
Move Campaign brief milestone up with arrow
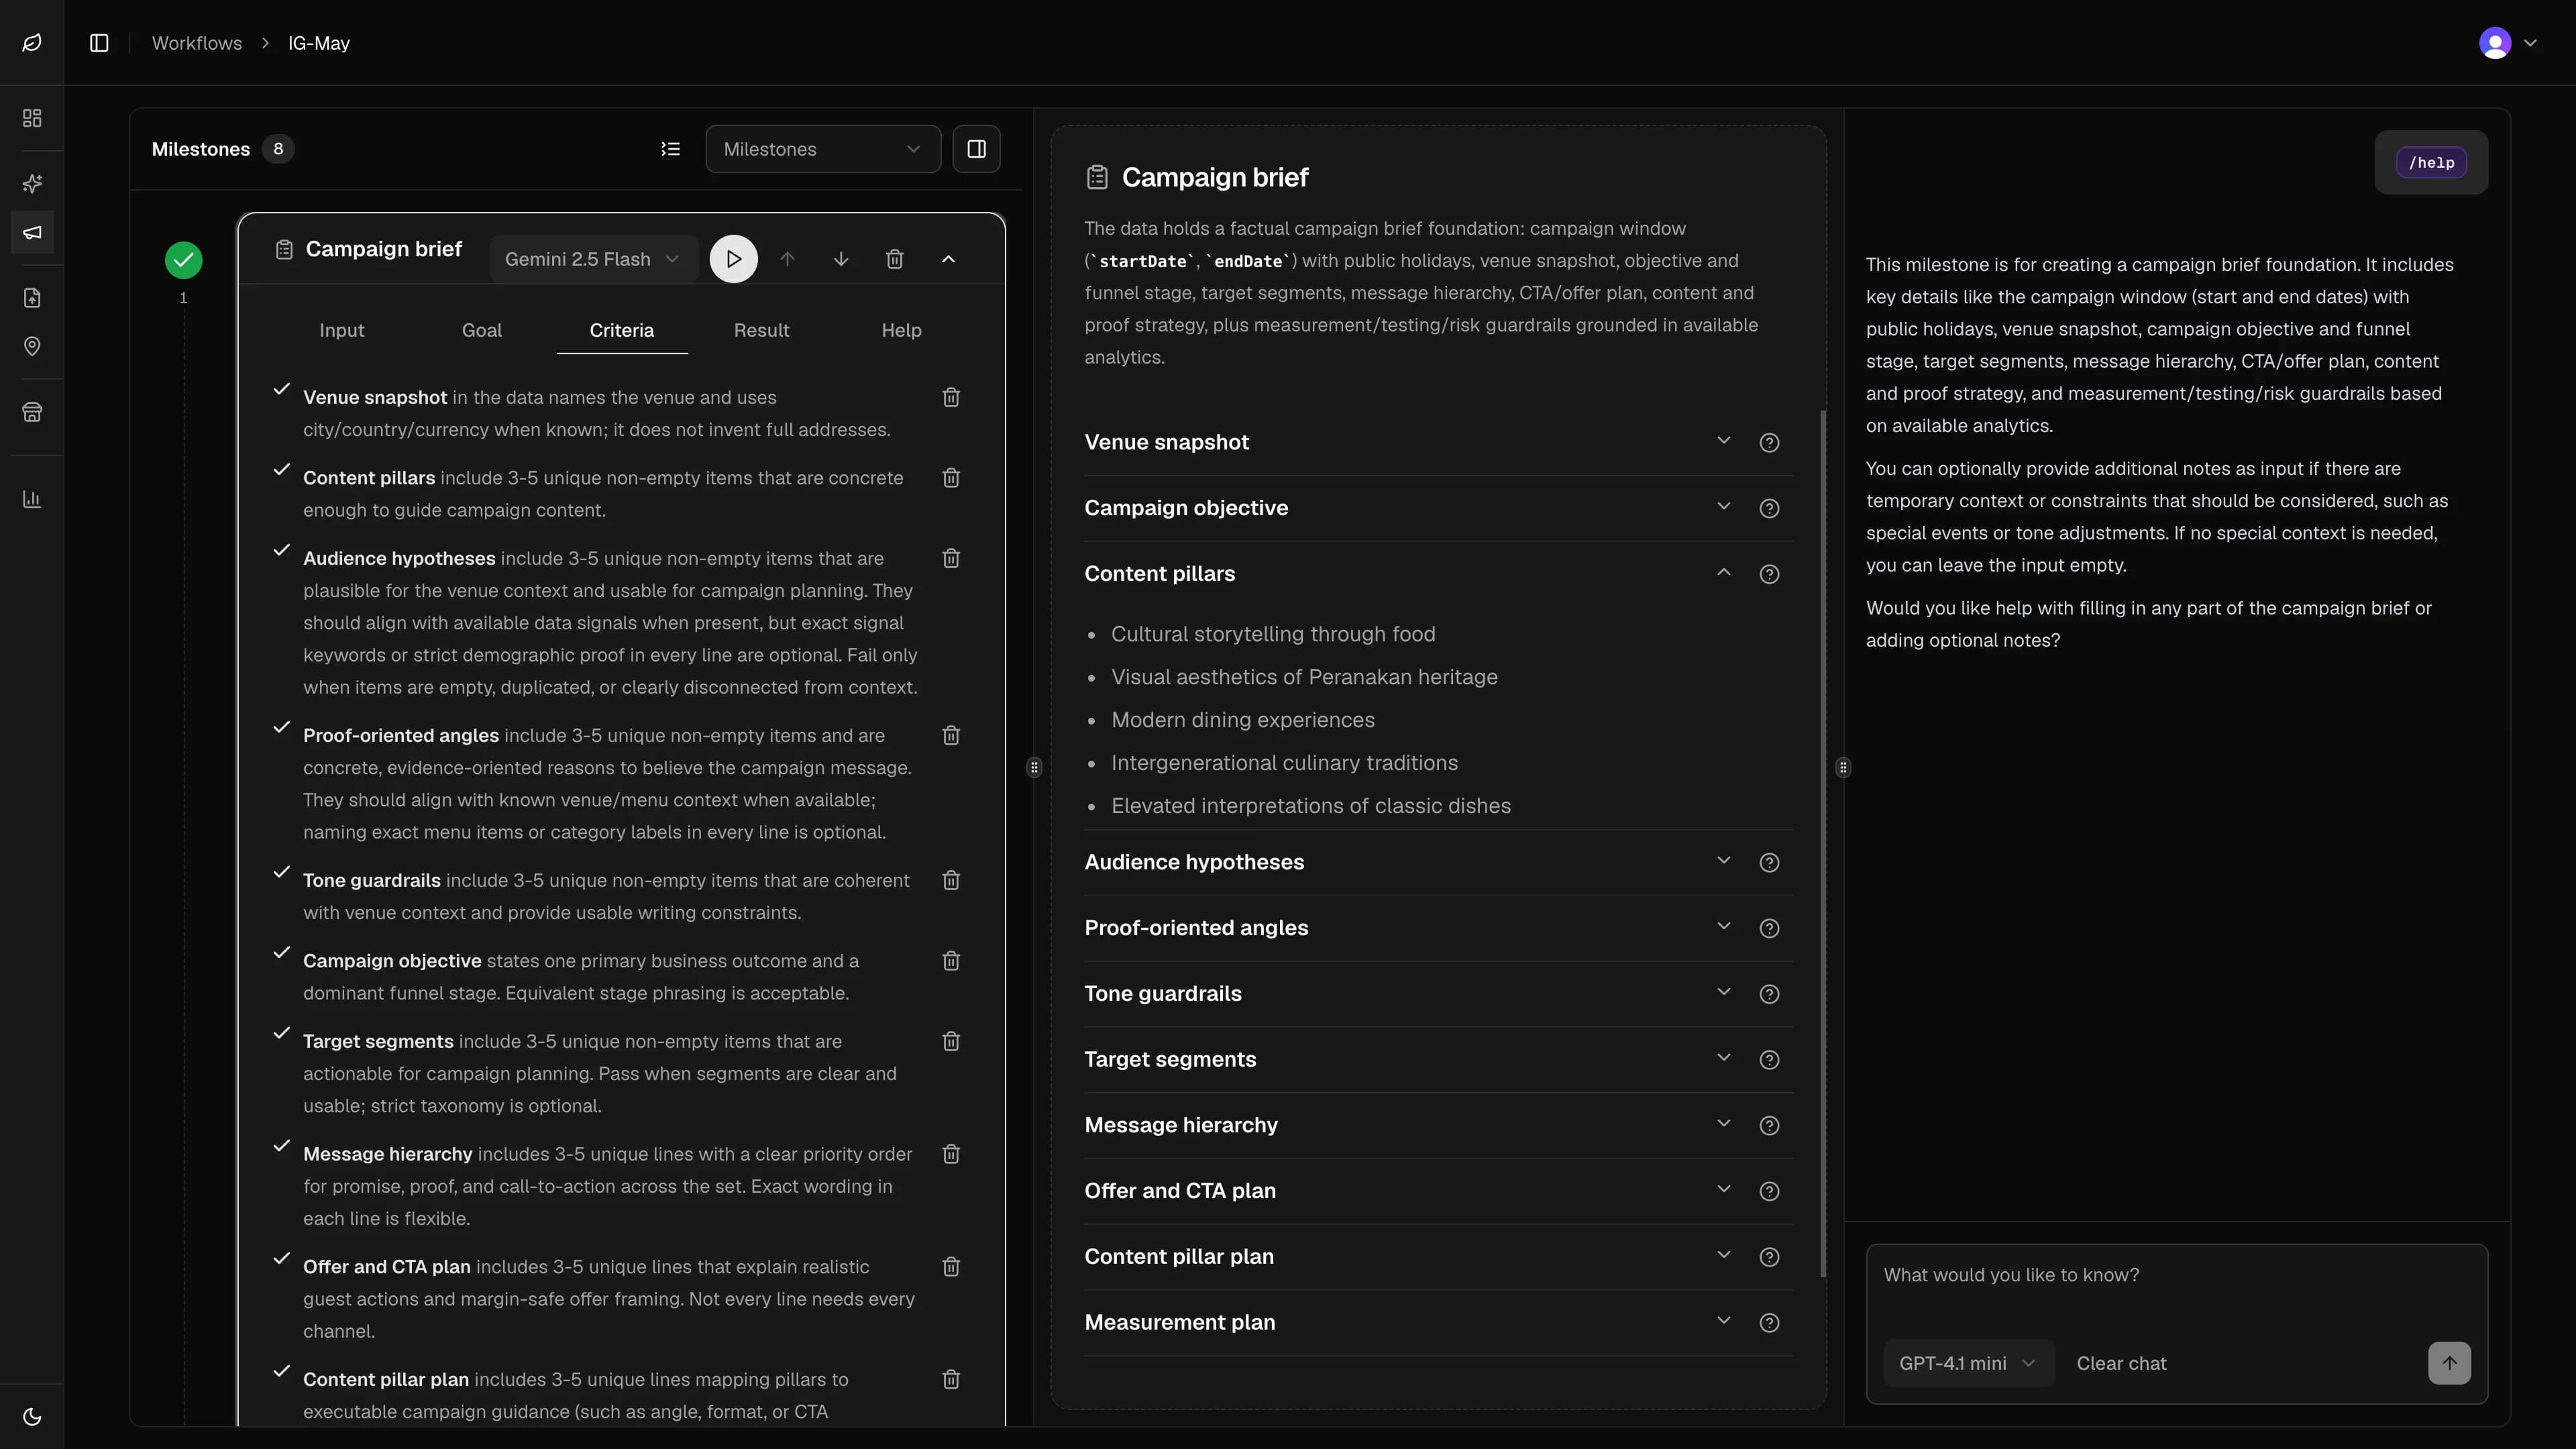788,259
